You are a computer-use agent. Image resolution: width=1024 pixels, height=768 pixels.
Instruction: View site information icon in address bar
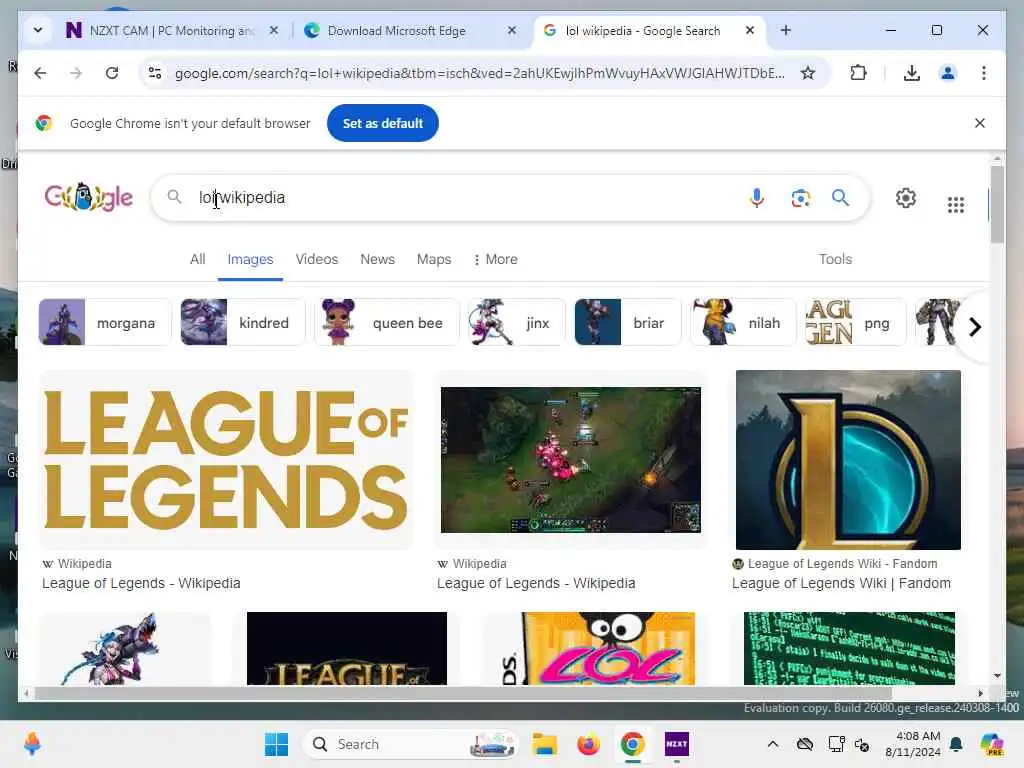click(155, 73)
